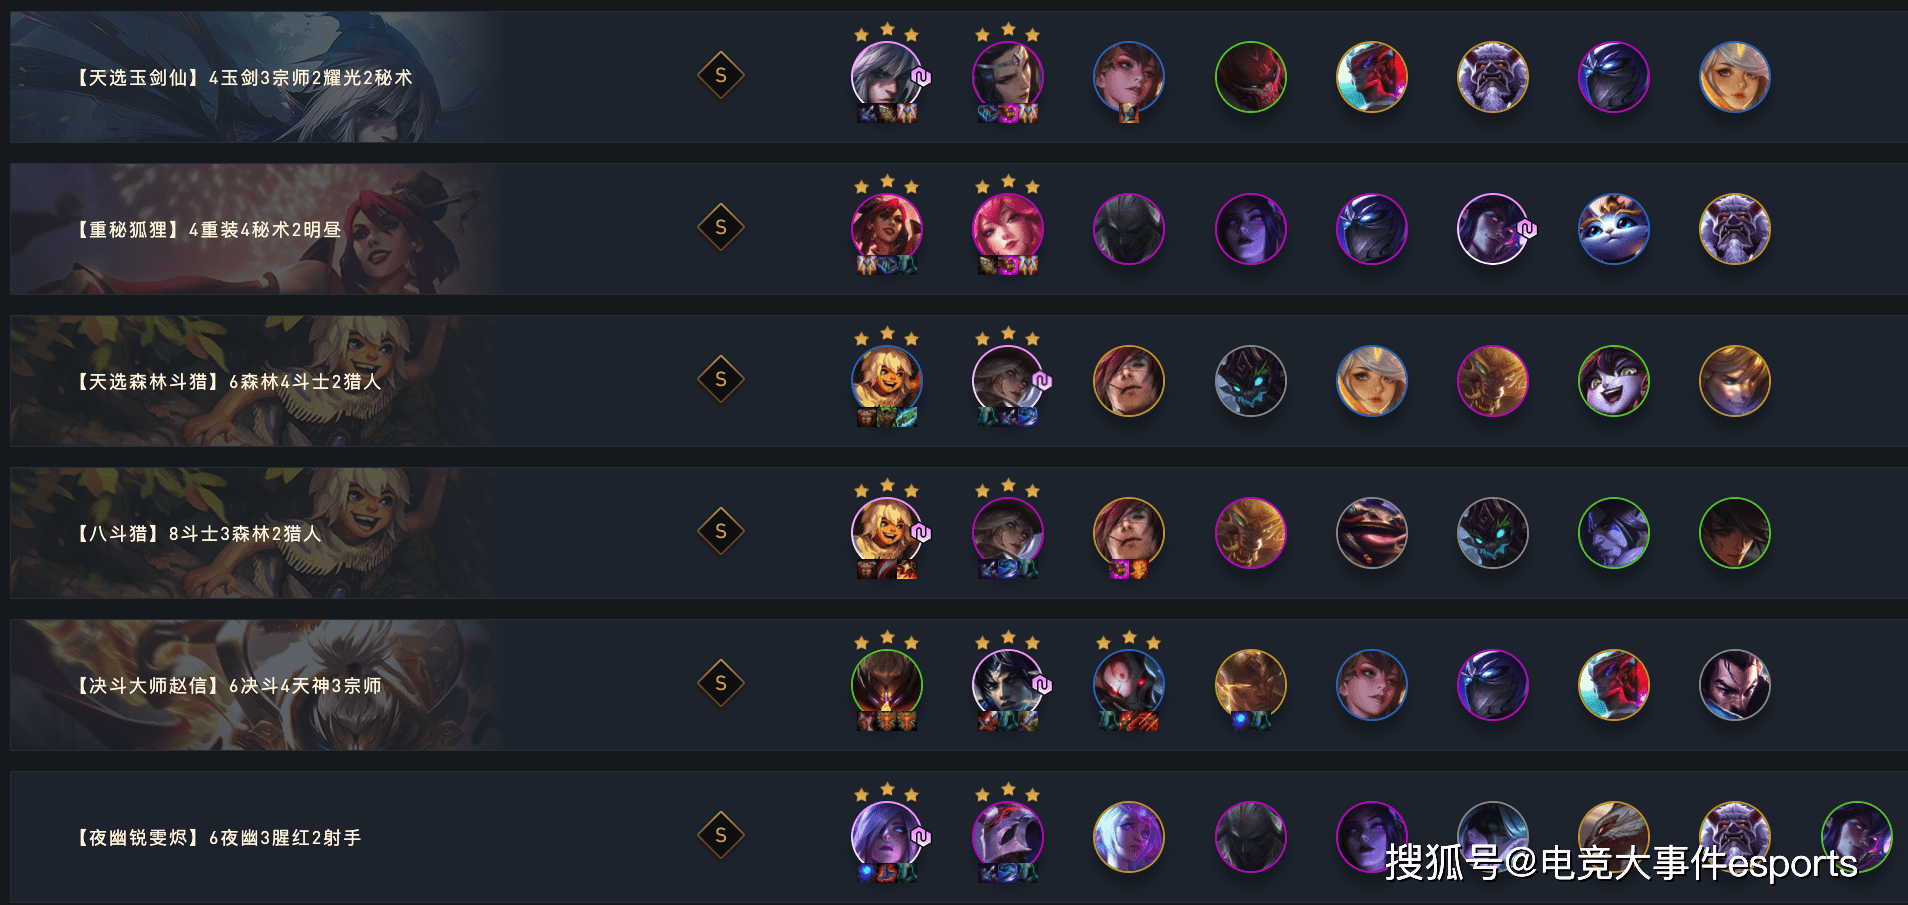This screenshot has width=1908, height=905.
Task: Select purple-haired three-star champion in 夜幽锐雯烬 row
Action: [x=886, y=837]
